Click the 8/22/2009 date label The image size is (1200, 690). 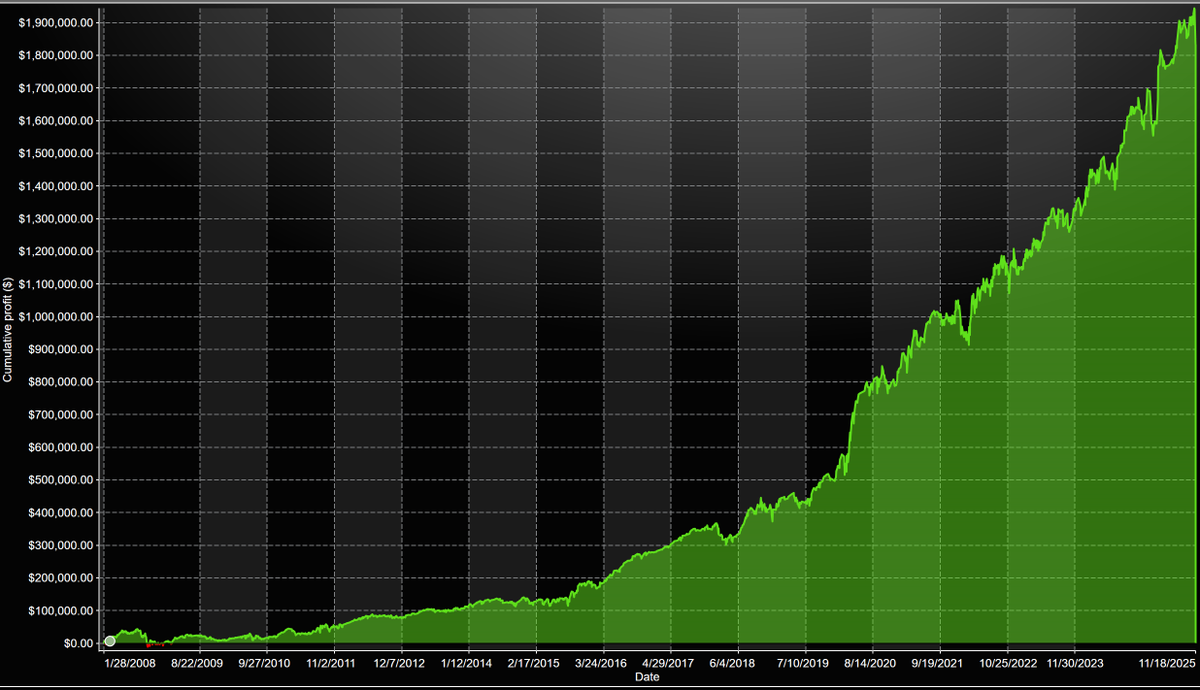click(197, 662)
